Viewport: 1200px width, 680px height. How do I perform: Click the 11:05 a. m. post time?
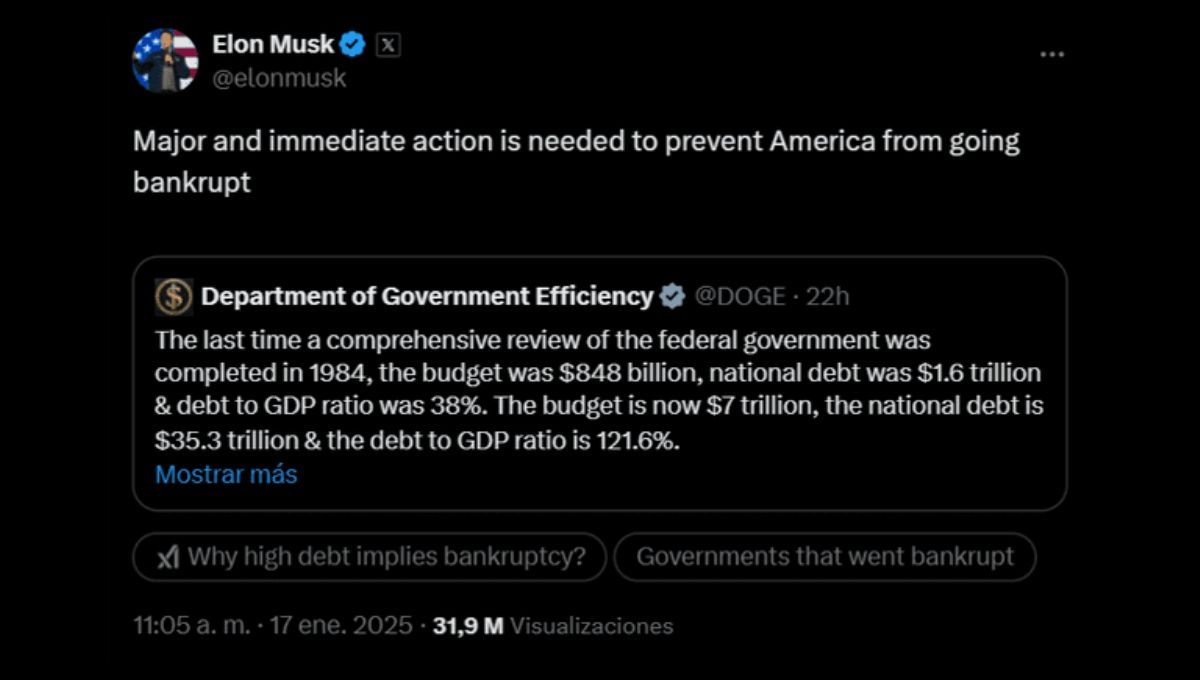tap(190, 626)
